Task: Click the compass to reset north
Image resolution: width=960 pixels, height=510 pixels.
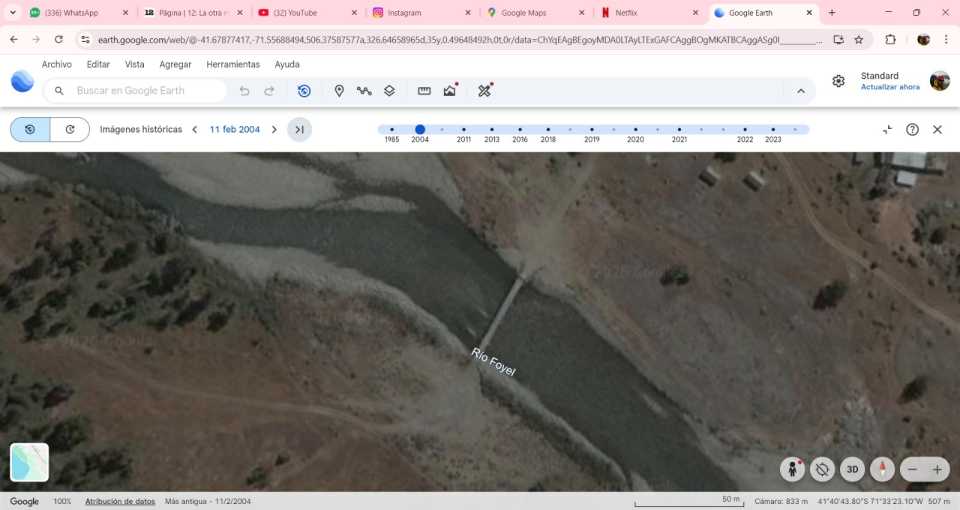Action: [882, 469]
